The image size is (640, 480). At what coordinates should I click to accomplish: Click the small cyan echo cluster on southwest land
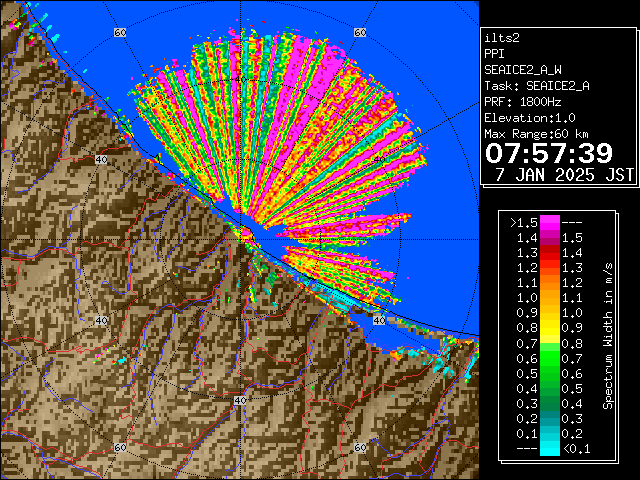tap(121, 361)
